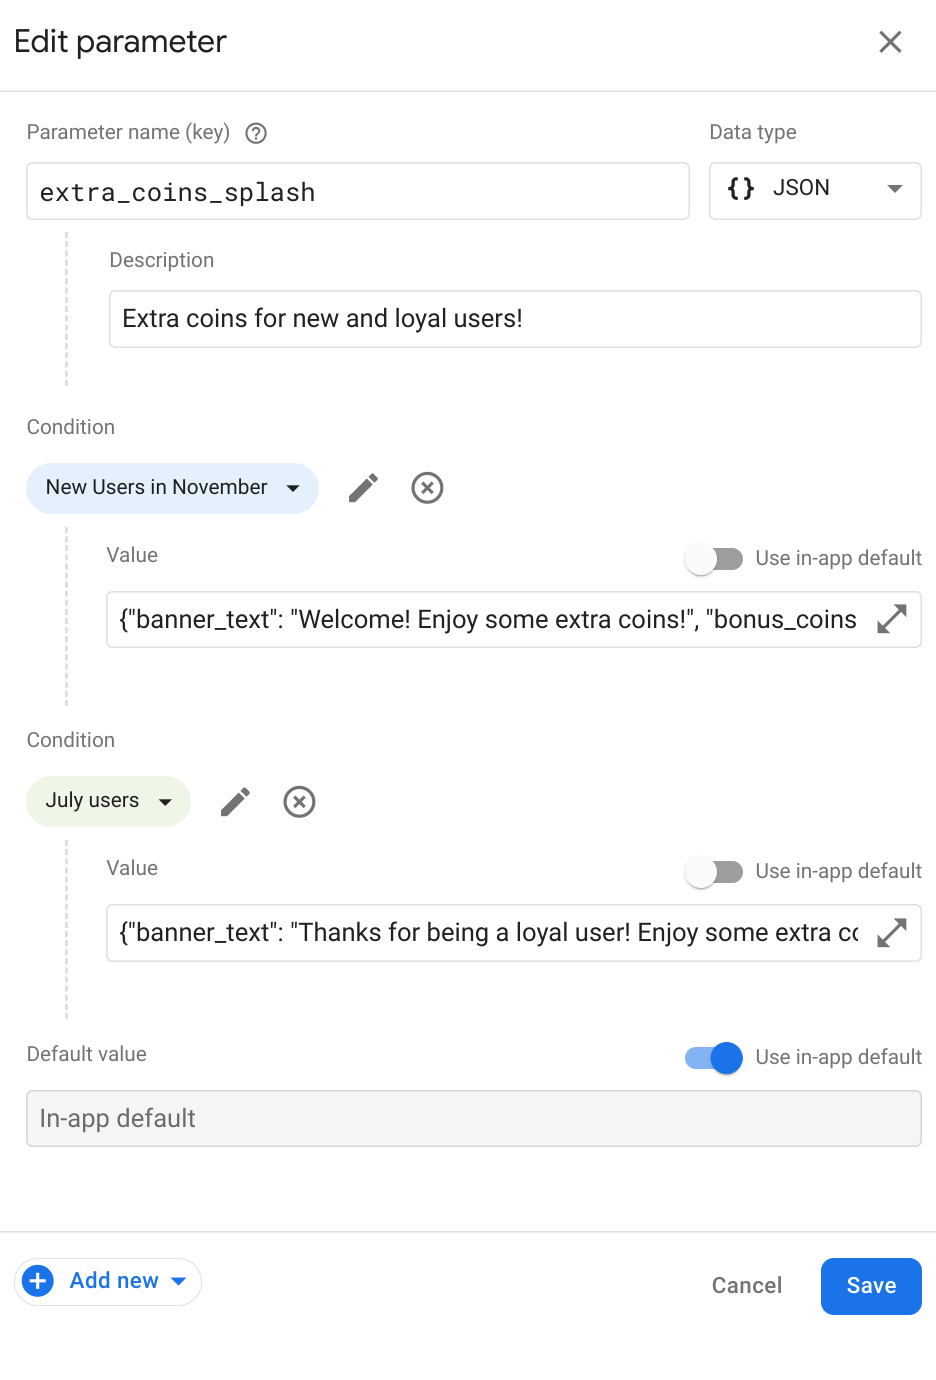Expand the New Users in November value editor
Viewport: 936px width, 1380px height.
(891, 619)
